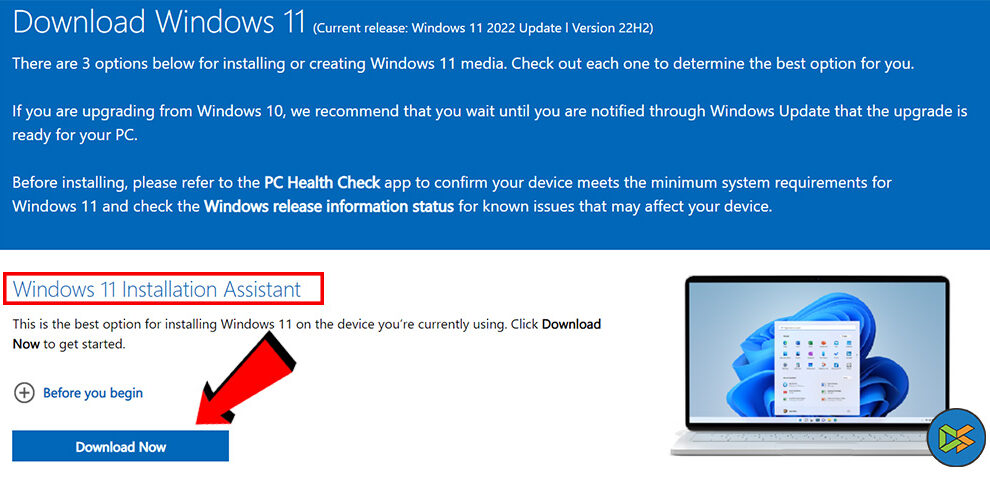Click the minimum system requirements sentence

[451, 194]
